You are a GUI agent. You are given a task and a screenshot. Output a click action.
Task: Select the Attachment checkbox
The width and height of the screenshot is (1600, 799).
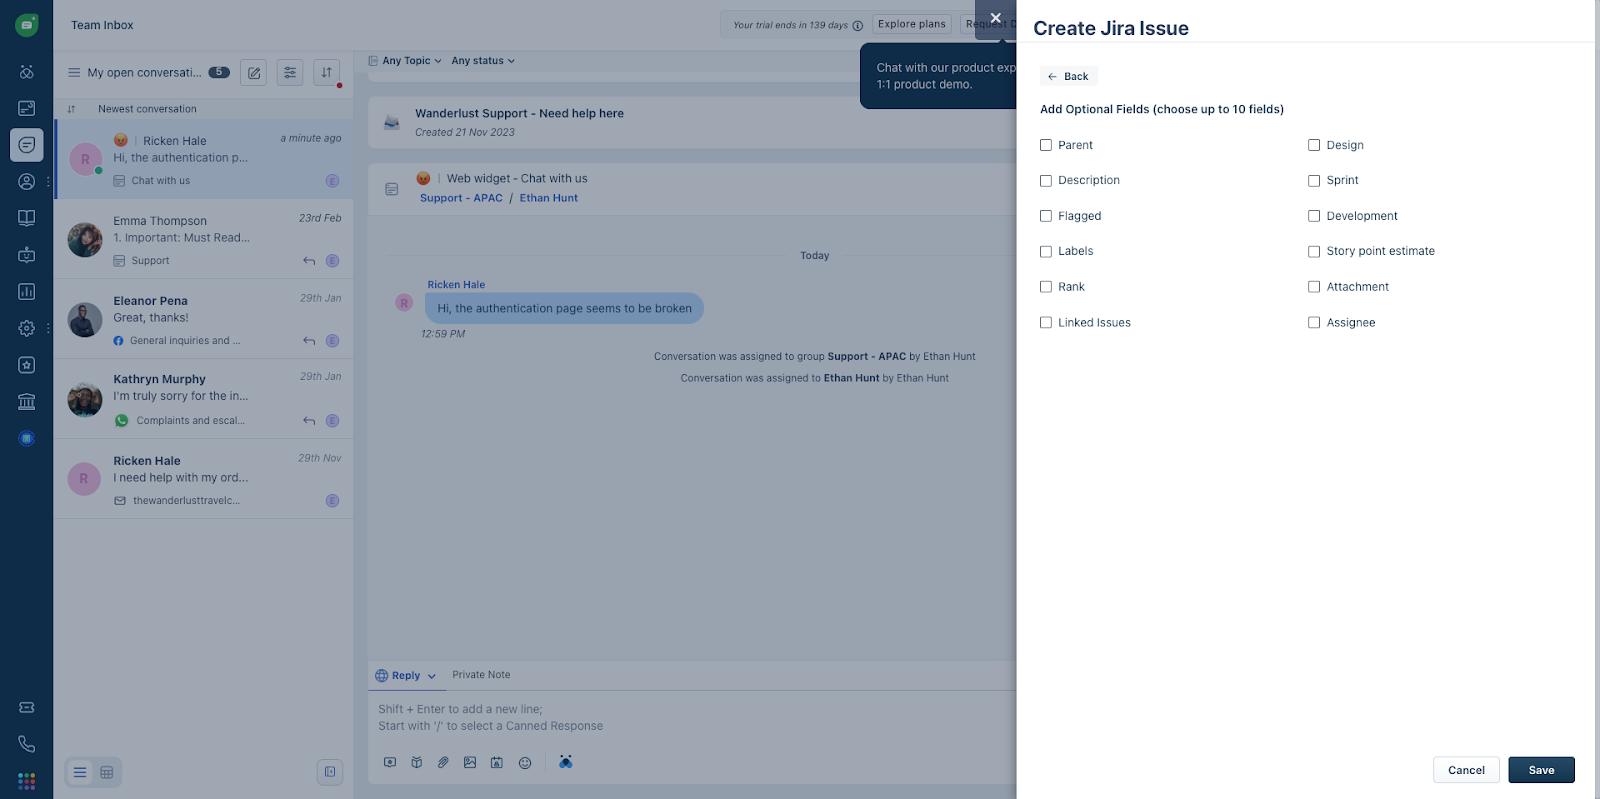[1314, 287]
